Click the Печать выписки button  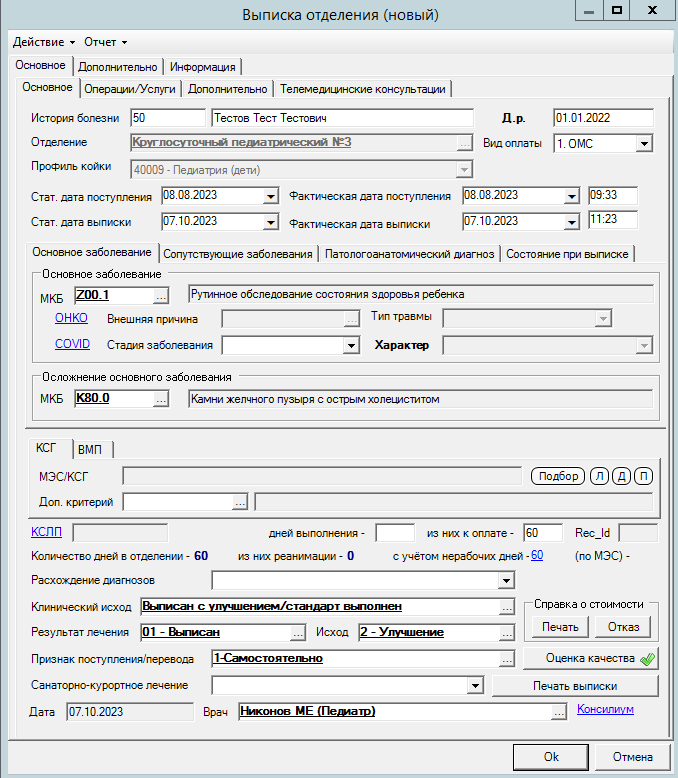(x=575, y=686)
